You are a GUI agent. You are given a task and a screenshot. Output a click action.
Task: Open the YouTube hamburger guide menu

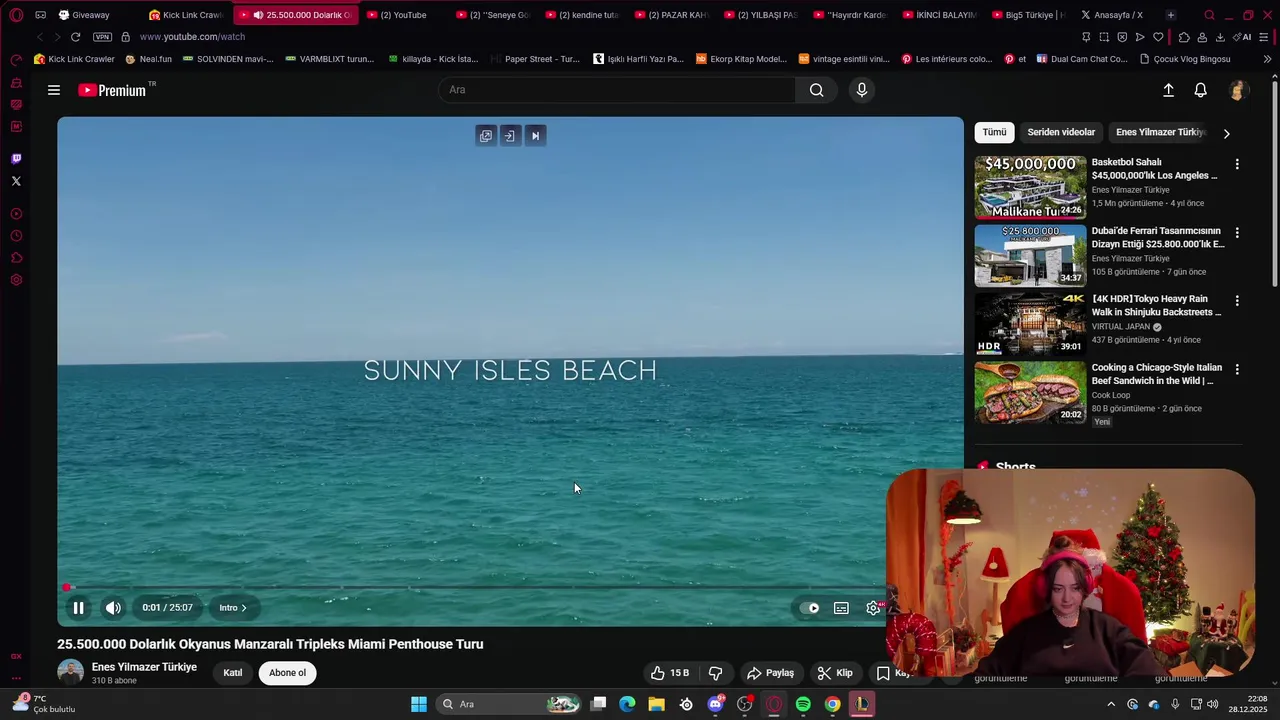coord(54,90)
